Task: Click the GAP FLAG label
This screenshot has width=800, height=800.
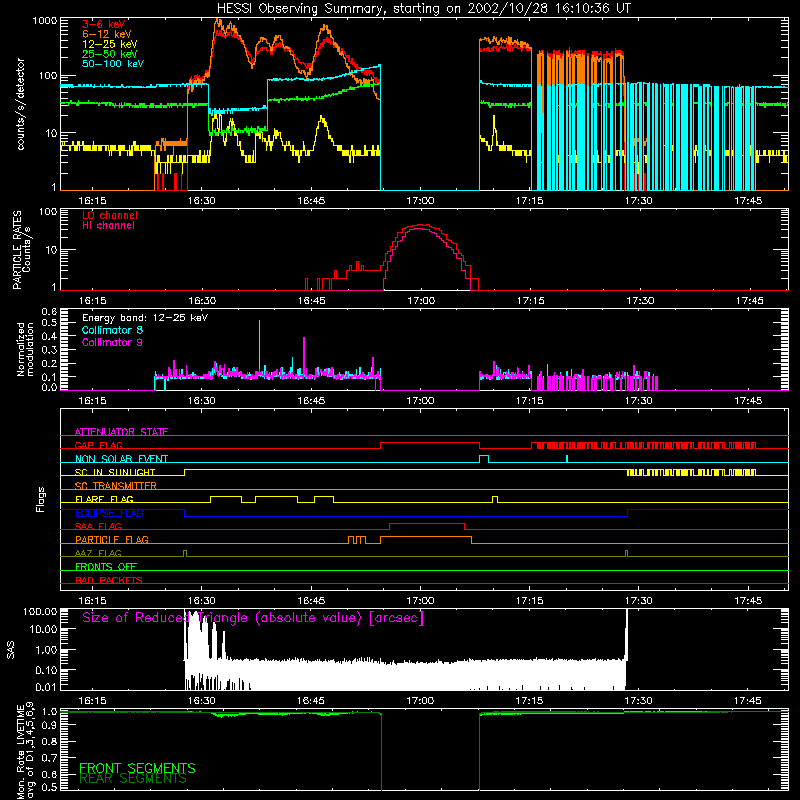Action: 98,445
